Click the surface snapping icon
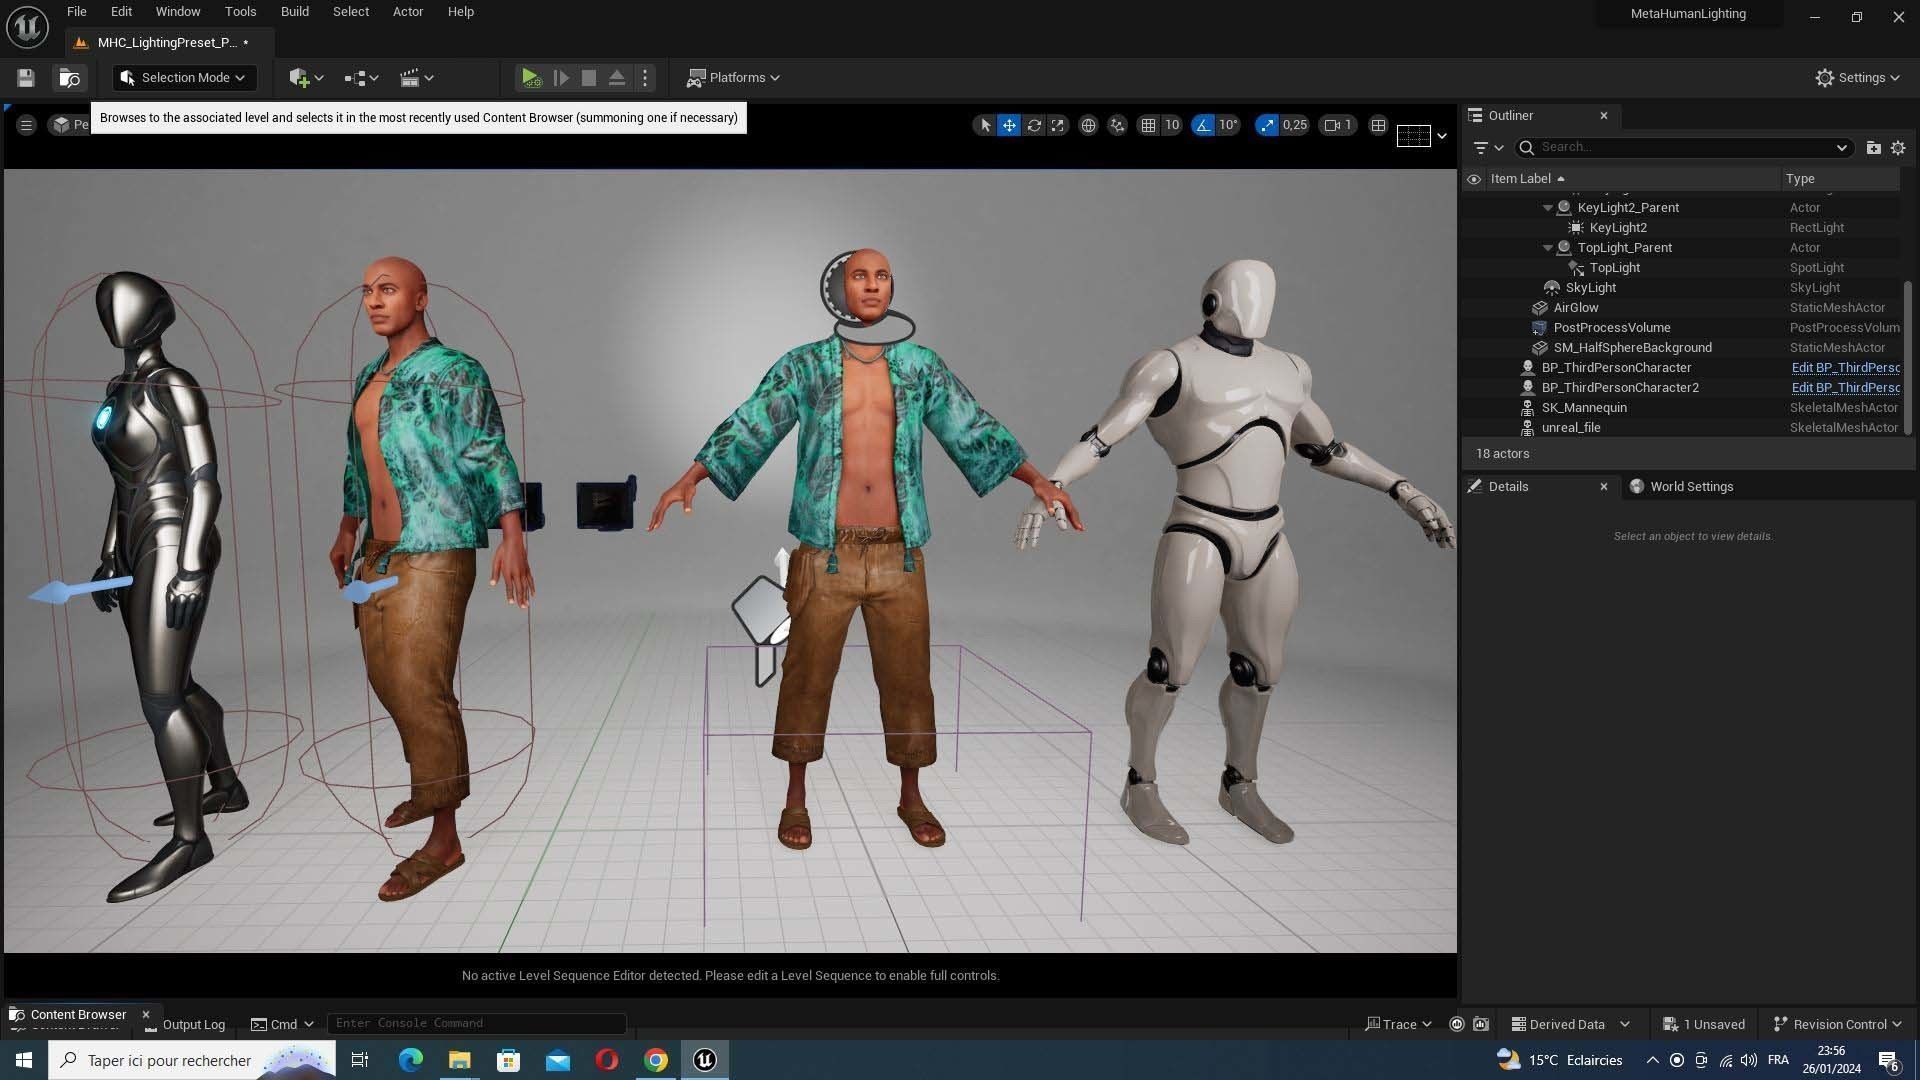This screenshot has width=1920, height=1080. (x=1117, y=125)
